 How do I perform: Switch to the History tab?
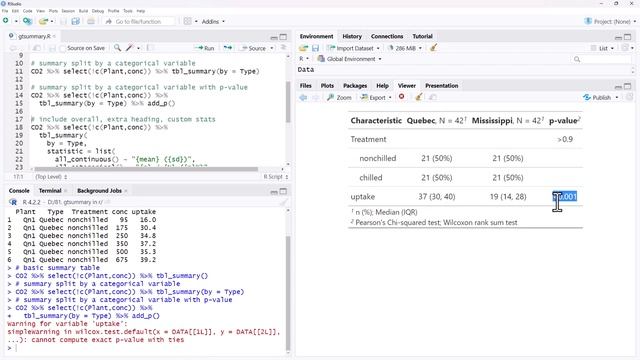coord(352,36)
